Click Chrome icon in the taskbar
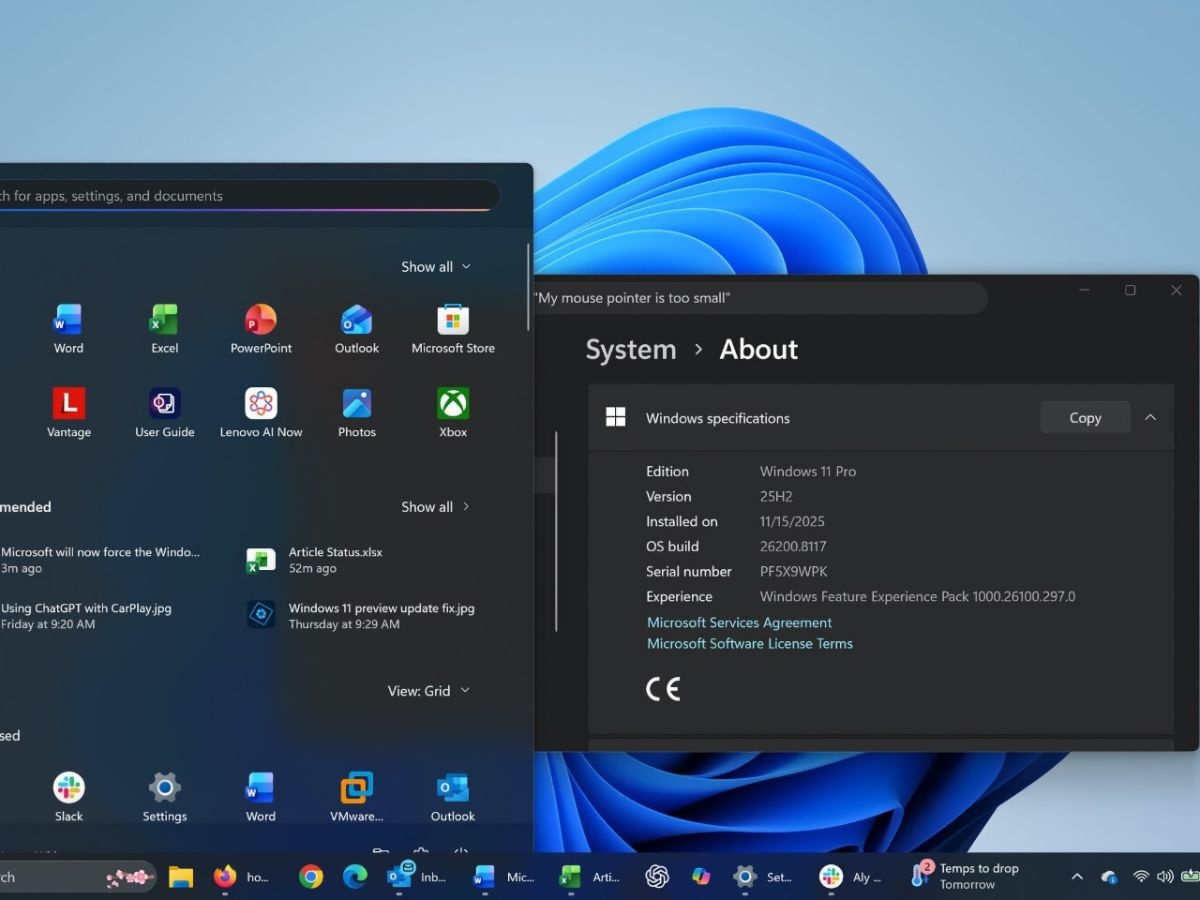The height and width of the screenshot is (900, 1200). [x=311, y=877]
